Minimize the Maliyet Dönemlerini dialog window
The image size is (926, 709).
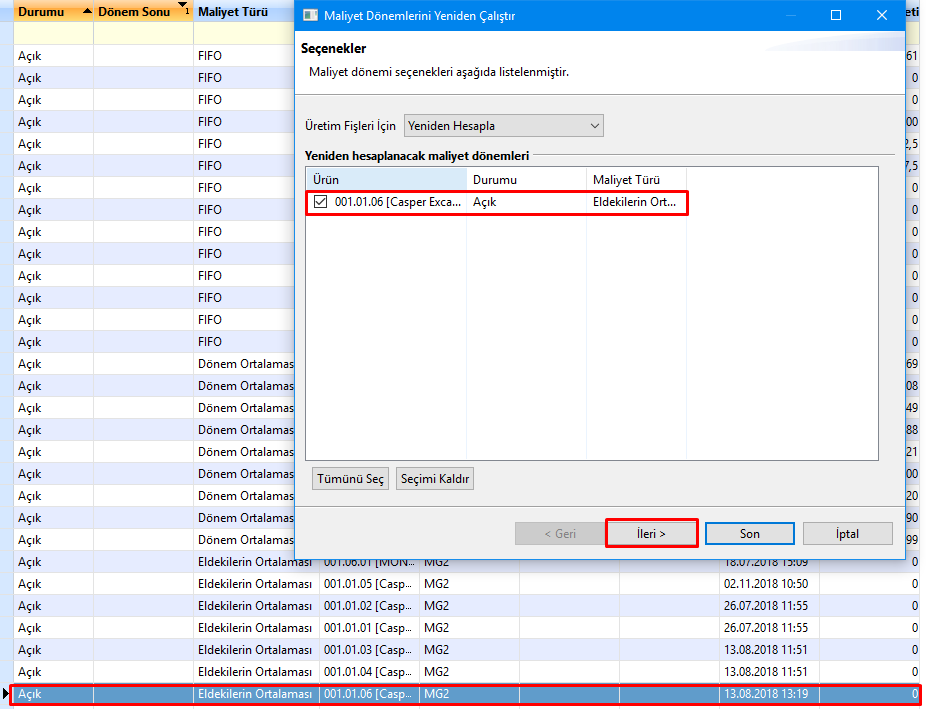click(790, 16)
